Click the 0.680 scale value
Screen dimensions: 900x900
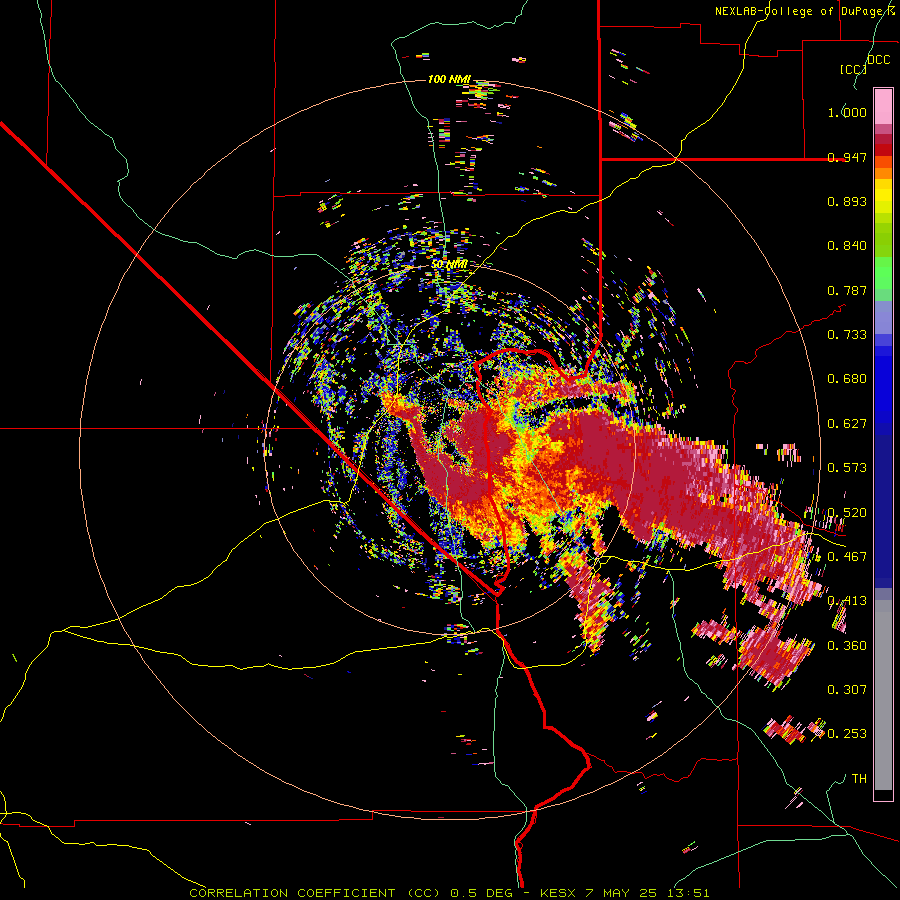(x=847, y=379)
